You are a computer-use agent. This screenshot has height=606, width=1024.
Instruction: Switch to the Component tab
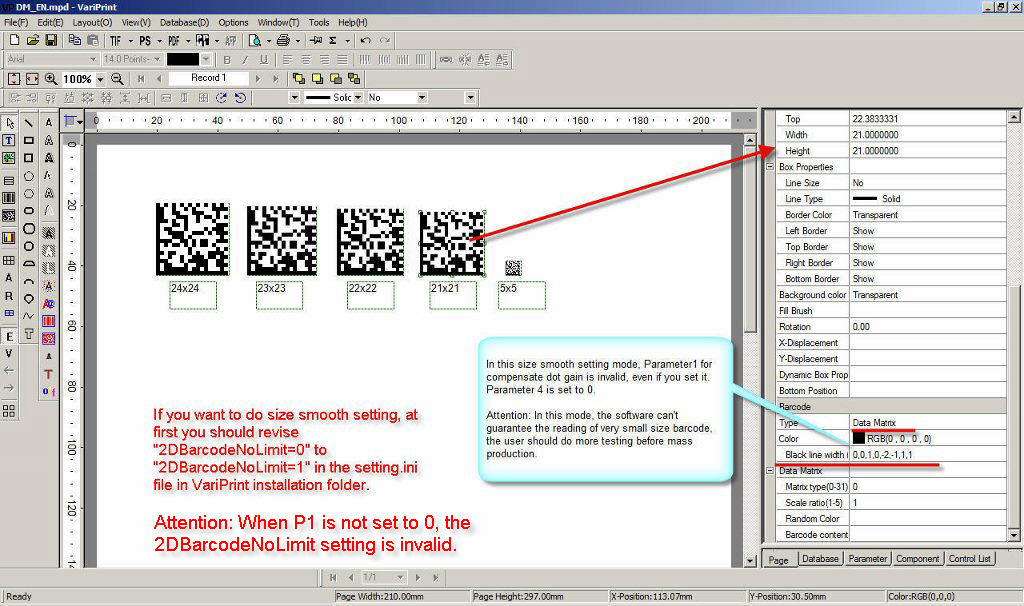coord(917,559)
